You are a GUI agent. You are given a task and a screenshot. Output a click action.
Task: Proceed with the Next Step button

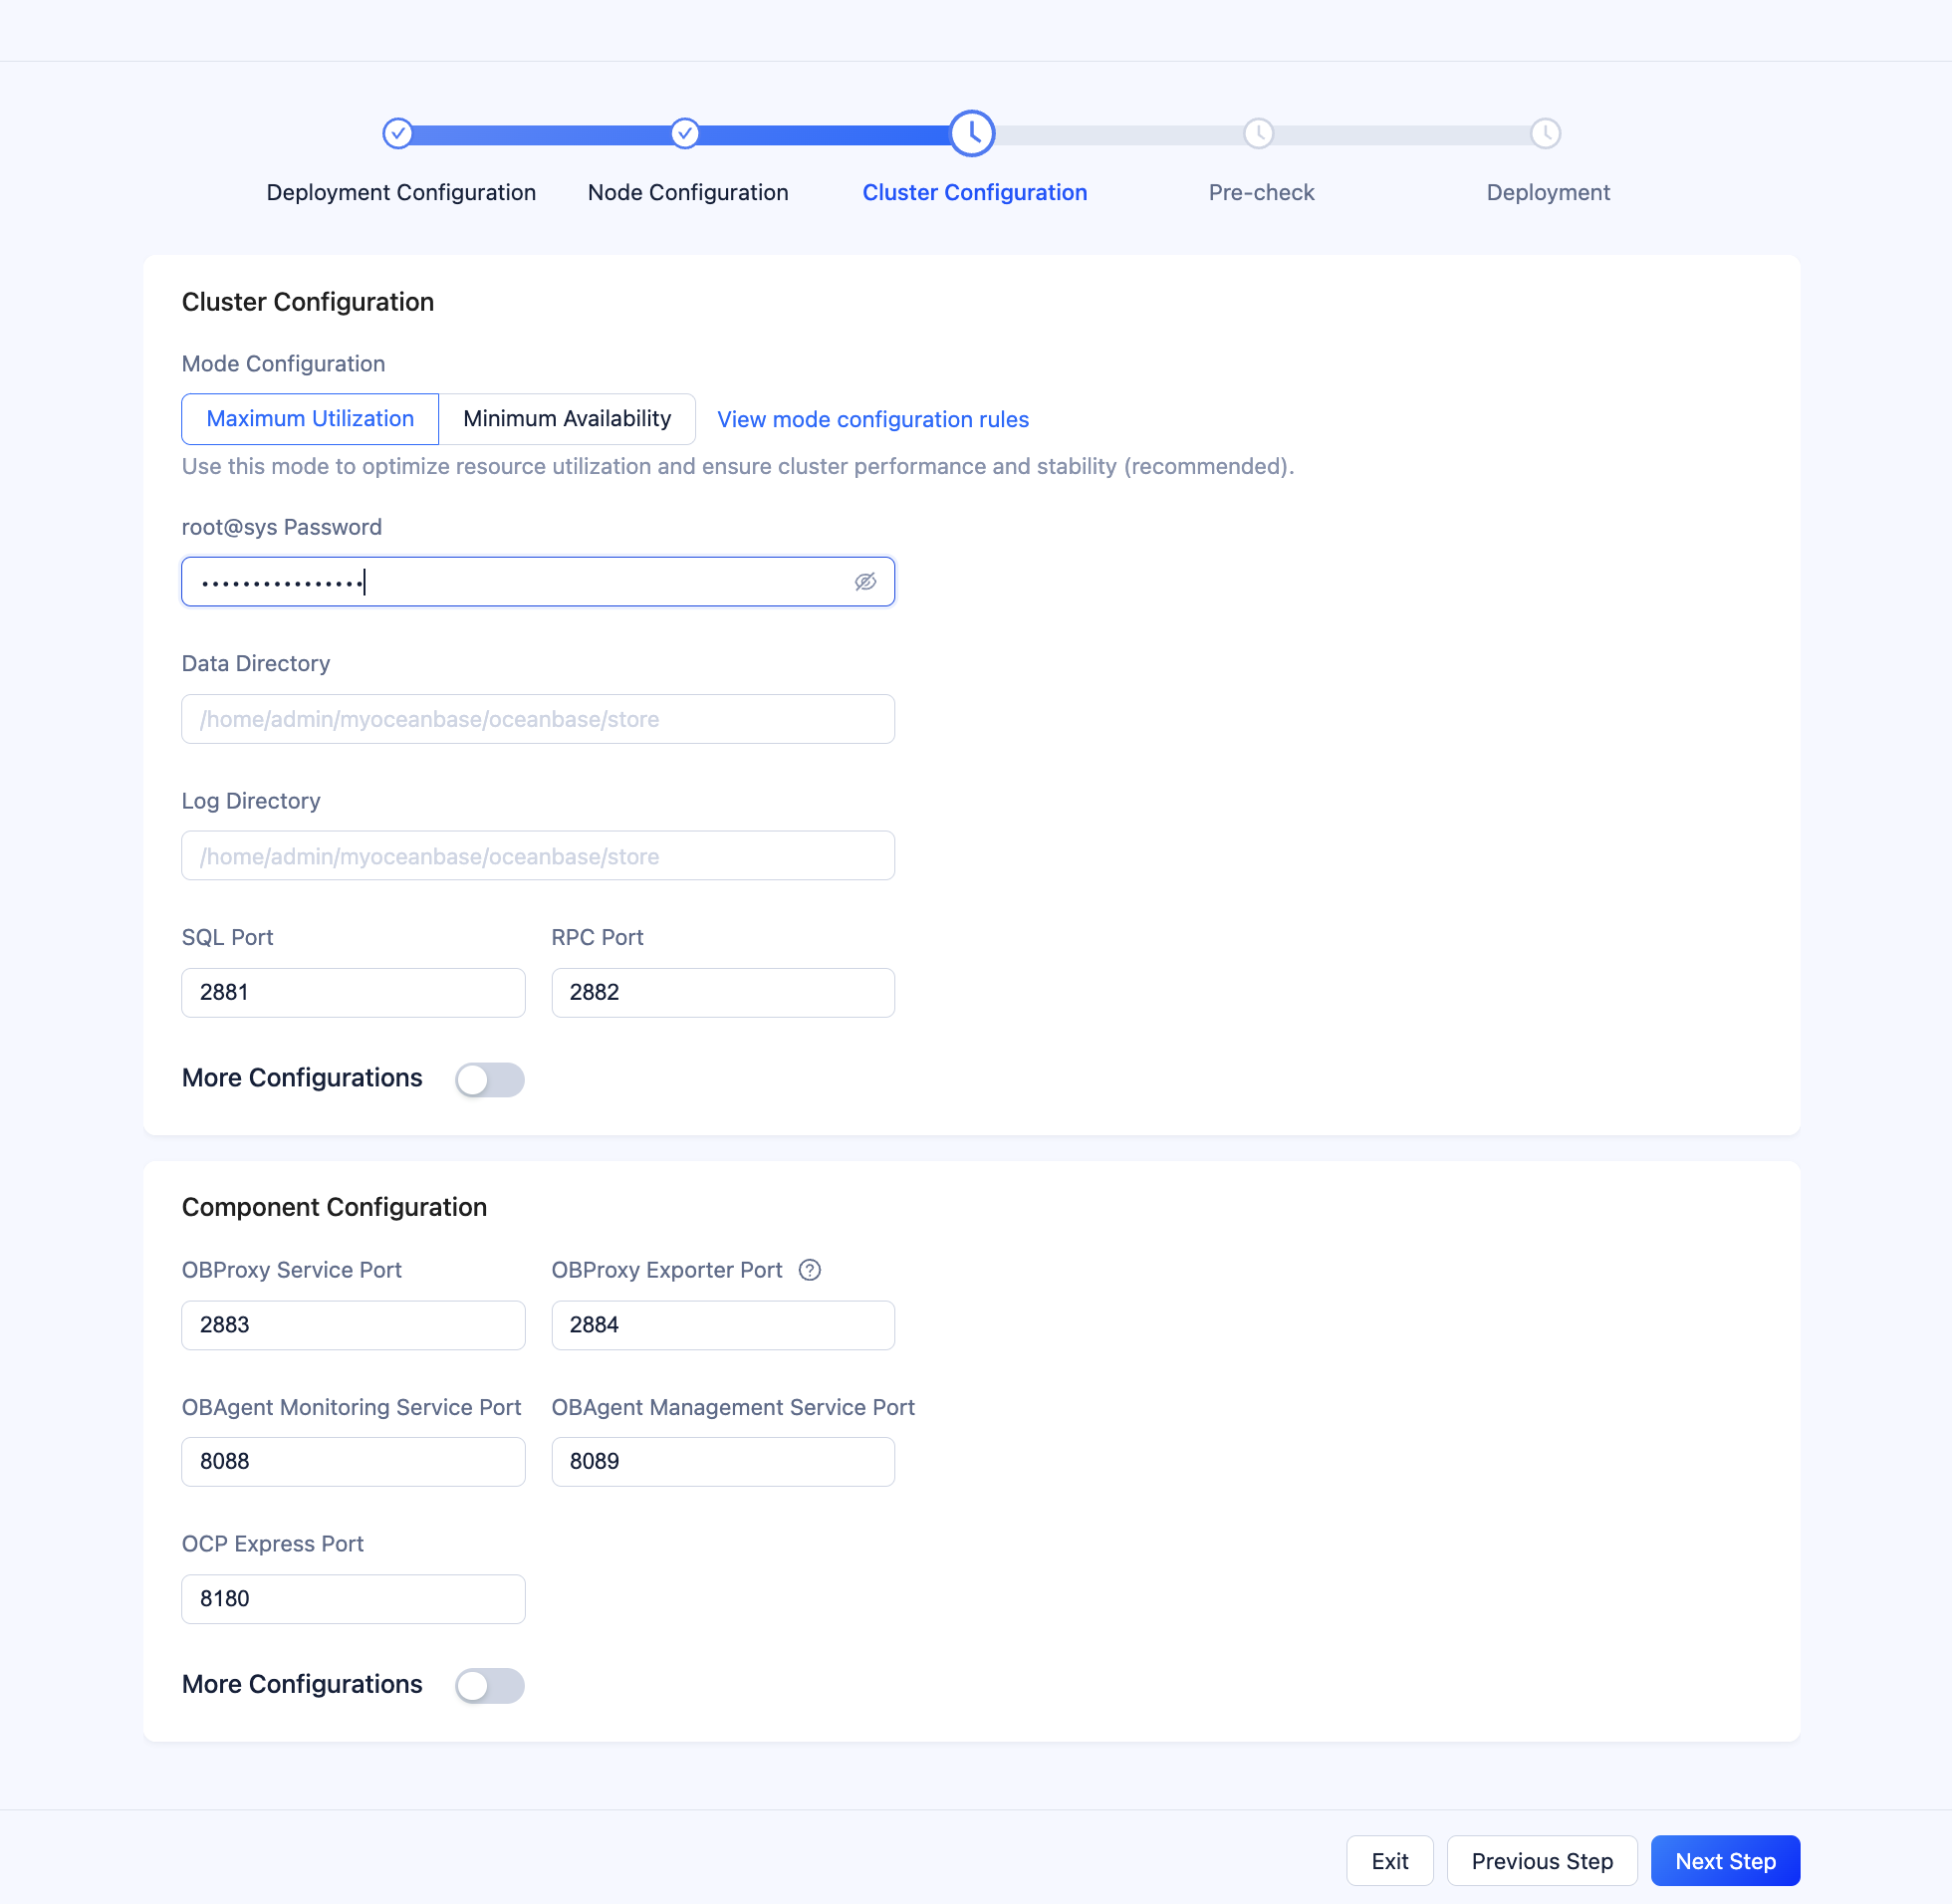[x=1725, y=1861]
